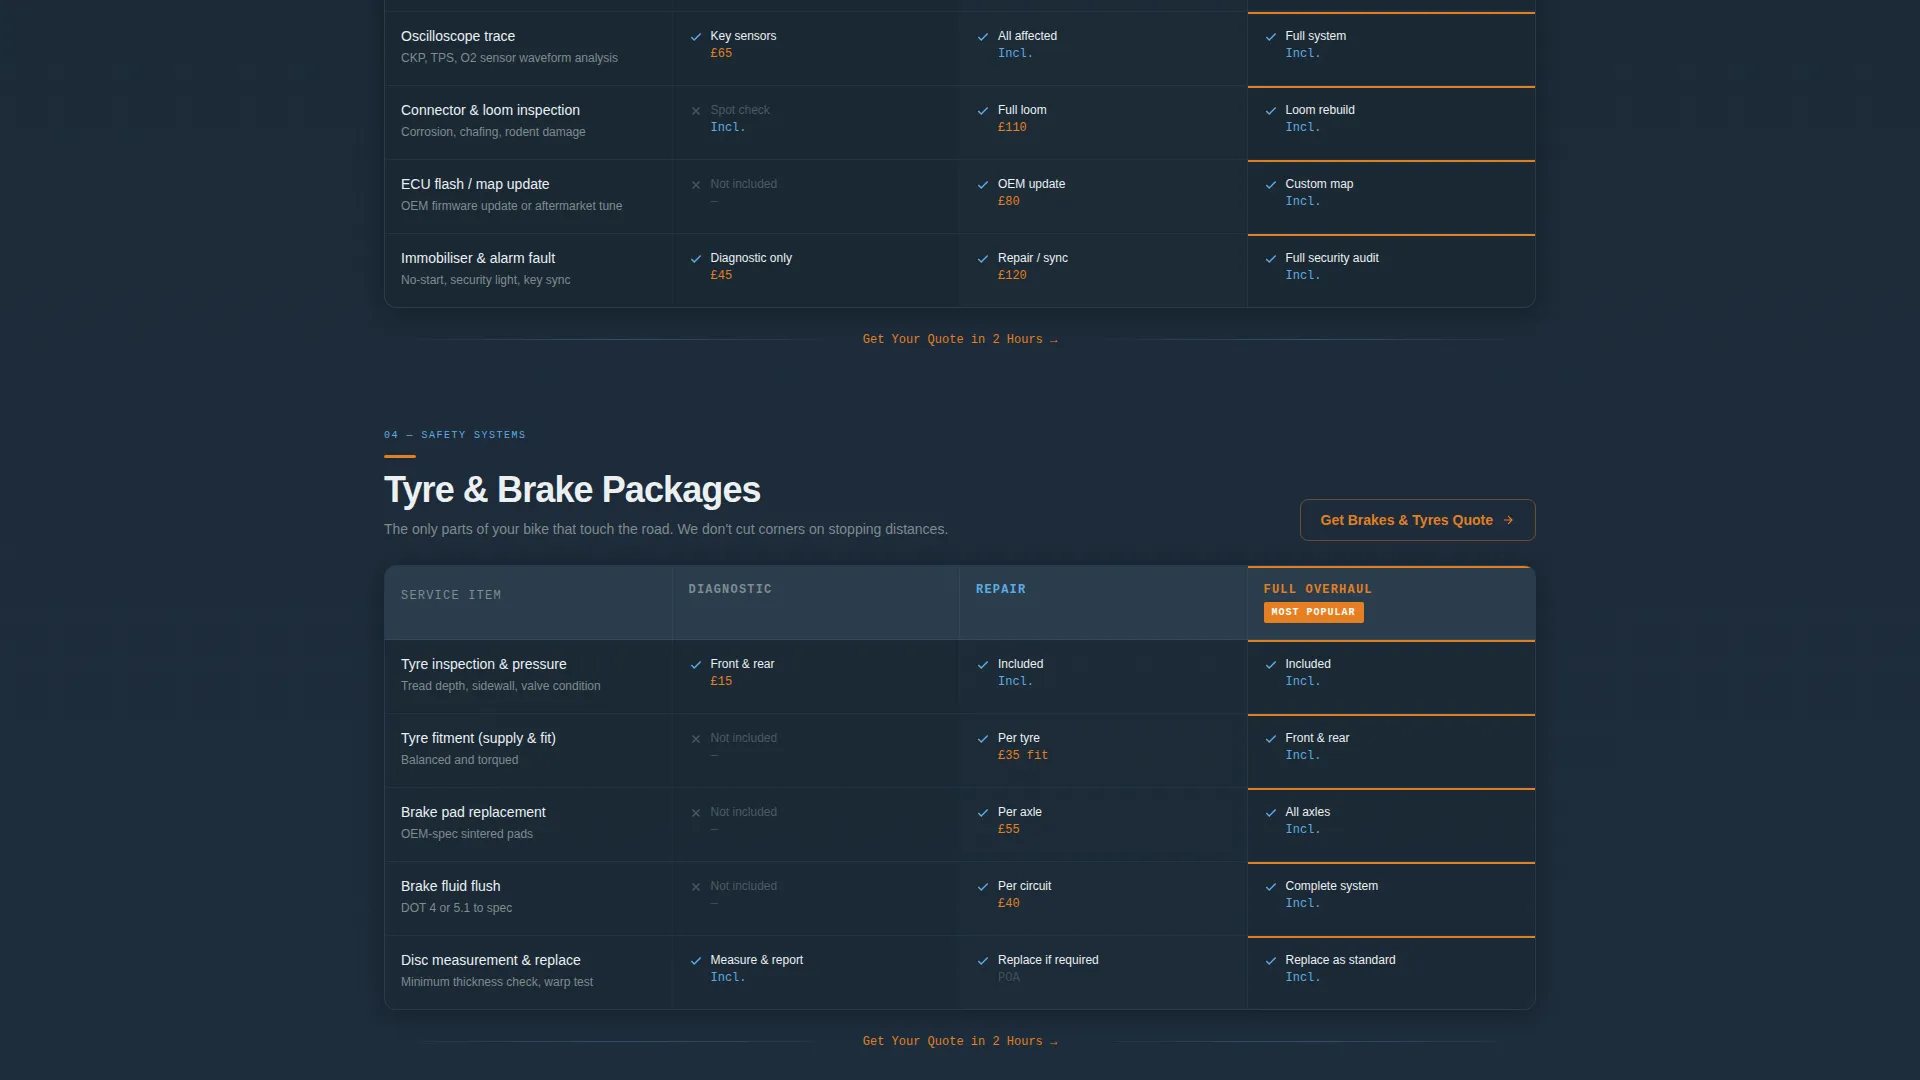This screenshot has width=1920, height=1080.
Task: Click the checkmark beside Complete system
Action: [x=1271, y=887]
